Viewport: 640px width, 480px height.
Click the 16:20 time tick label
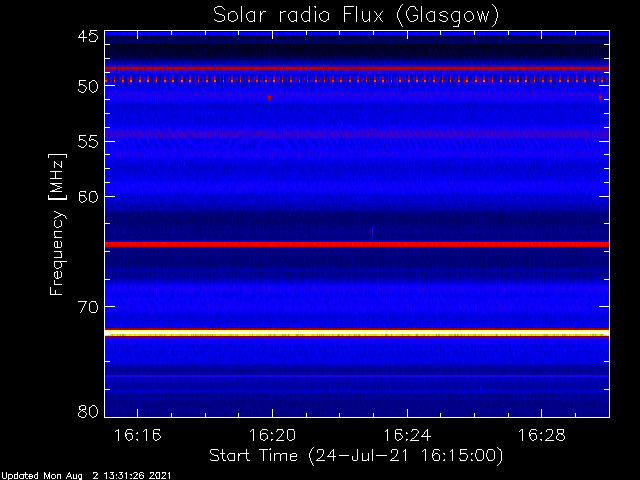click(272, 435)
